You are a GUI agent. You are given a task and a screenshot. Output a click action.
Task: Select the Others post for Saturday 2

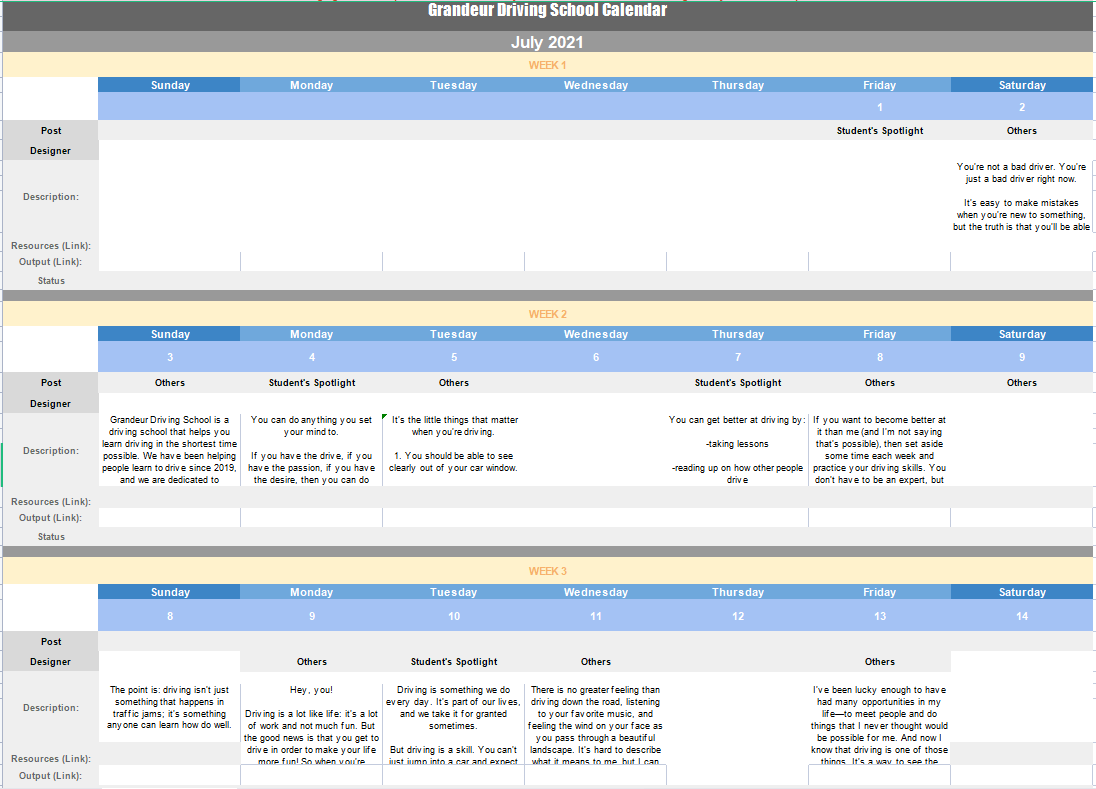[1022, 131]
